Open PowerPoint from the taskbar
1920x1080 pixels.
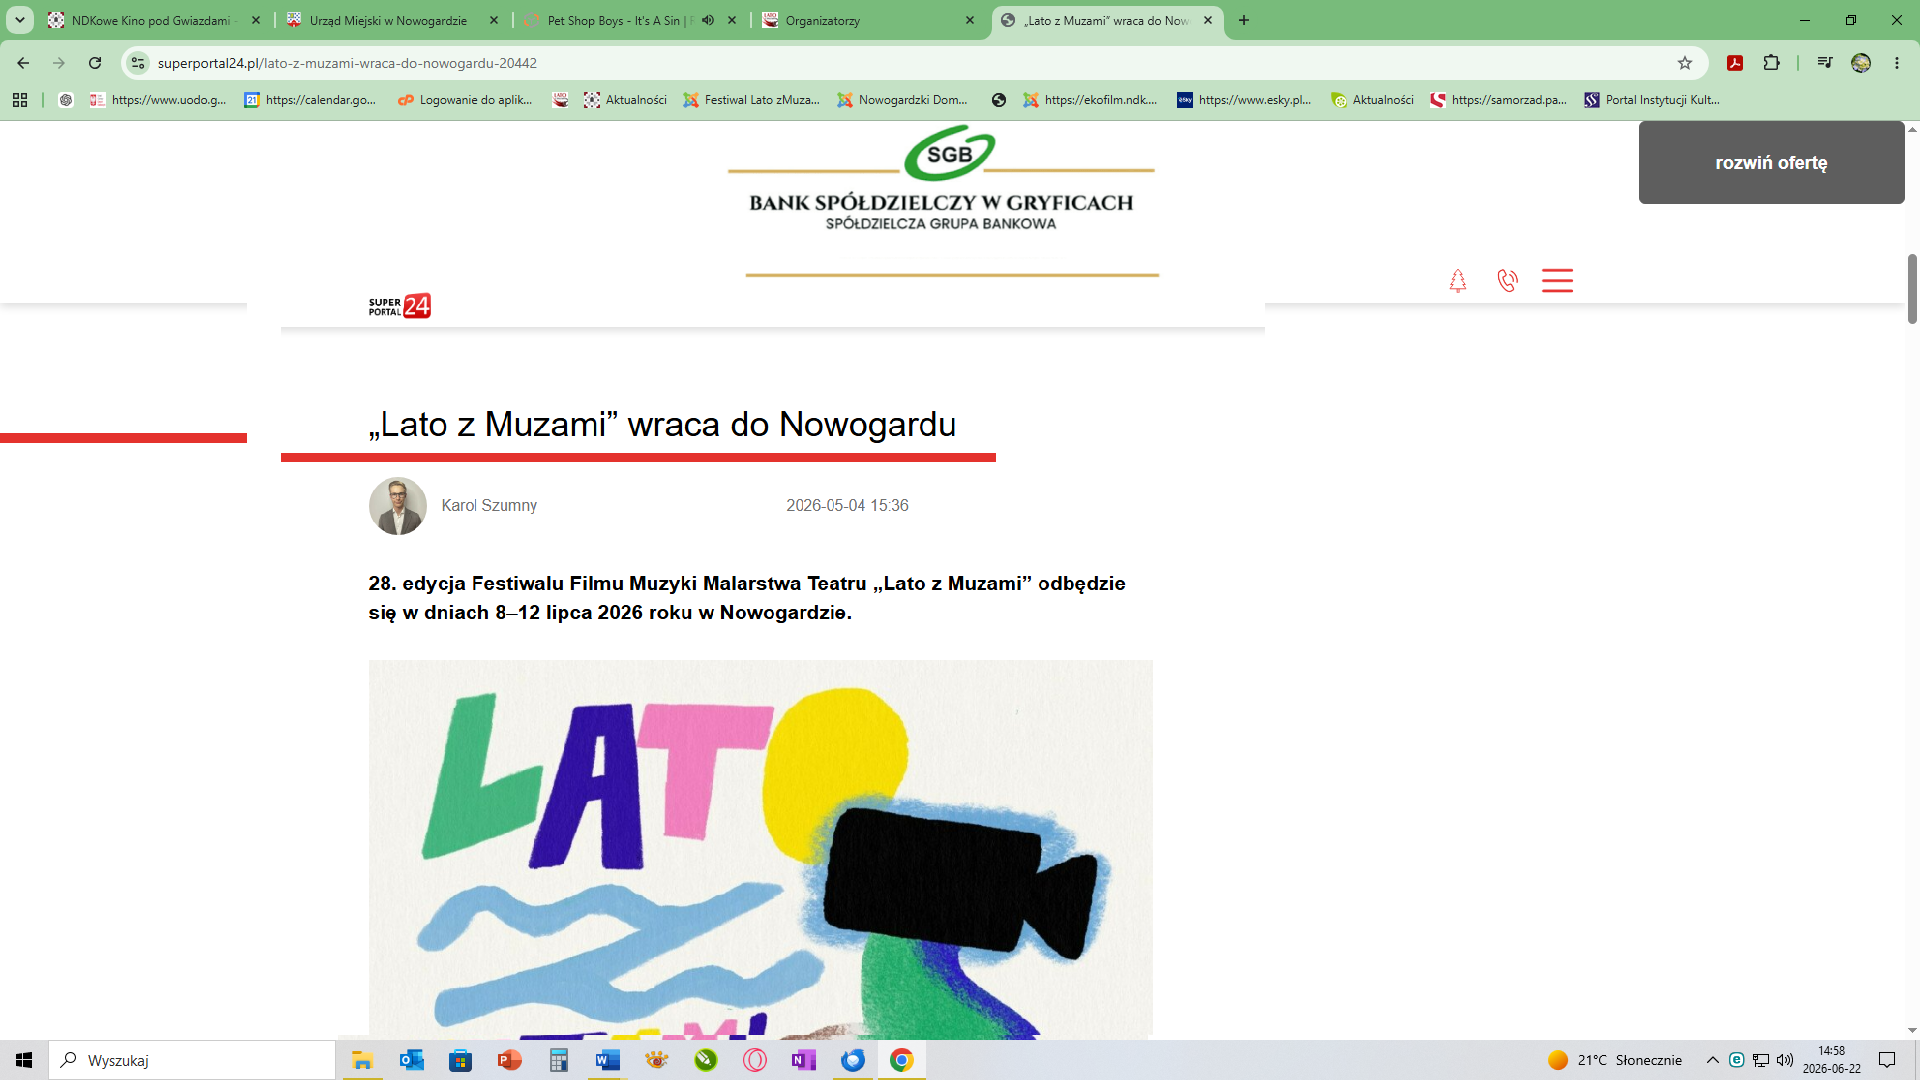coord(509,1060)
